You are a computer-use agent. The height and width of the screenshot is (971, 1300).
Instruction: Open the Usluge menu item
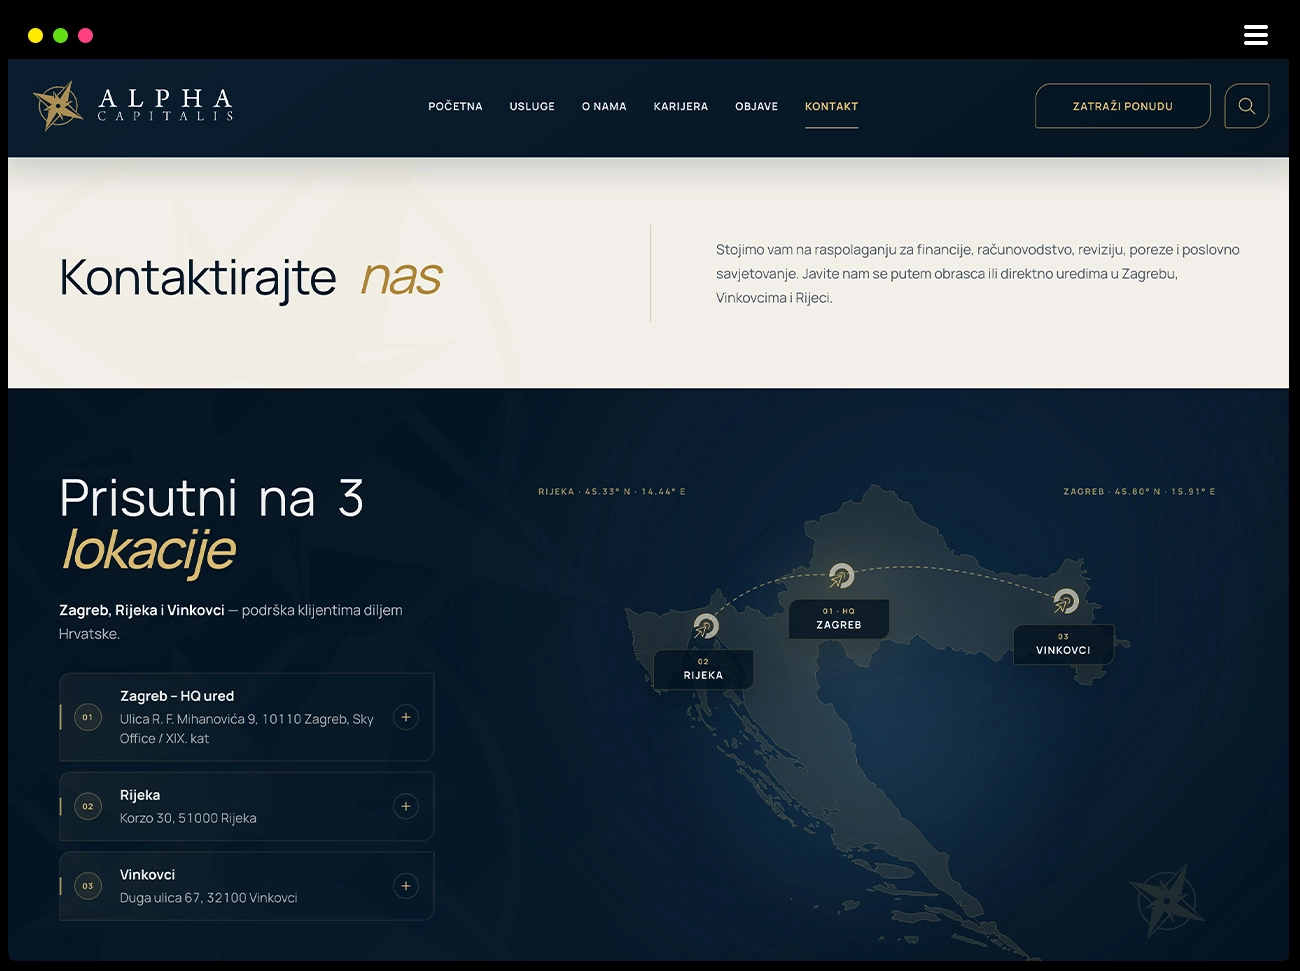(x=532, y=106)
